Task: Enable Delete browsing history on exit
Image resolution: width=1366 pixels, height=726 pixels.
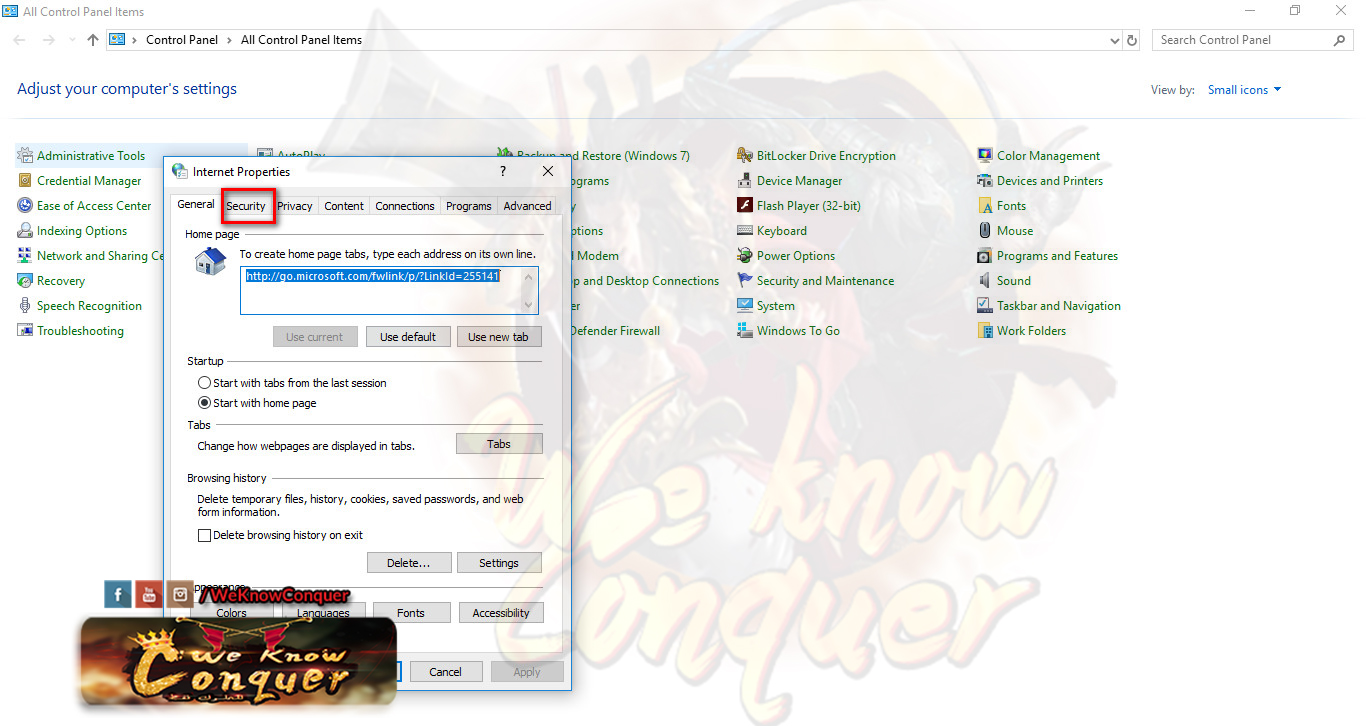Action: pyautogui.click(x=205, y=535)
